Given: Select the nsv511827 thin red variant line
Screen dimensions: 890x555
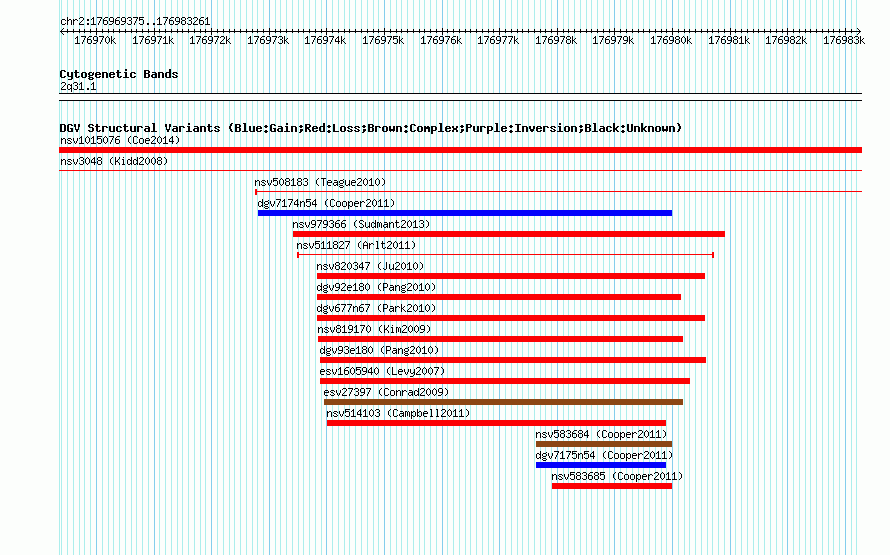Looking at the screenshot, I should tap(505, 255).
